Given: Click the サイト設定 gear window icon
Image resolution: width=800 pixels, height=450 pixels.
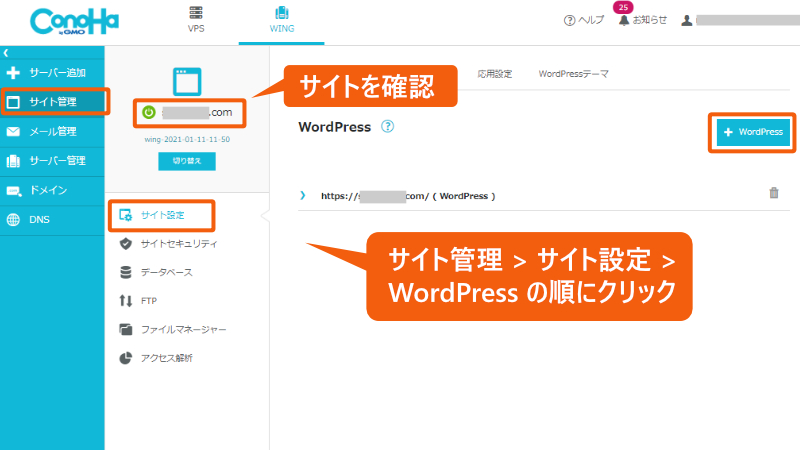Looking at the screenshot, I should pyautogui.click(x=126, y=215).
